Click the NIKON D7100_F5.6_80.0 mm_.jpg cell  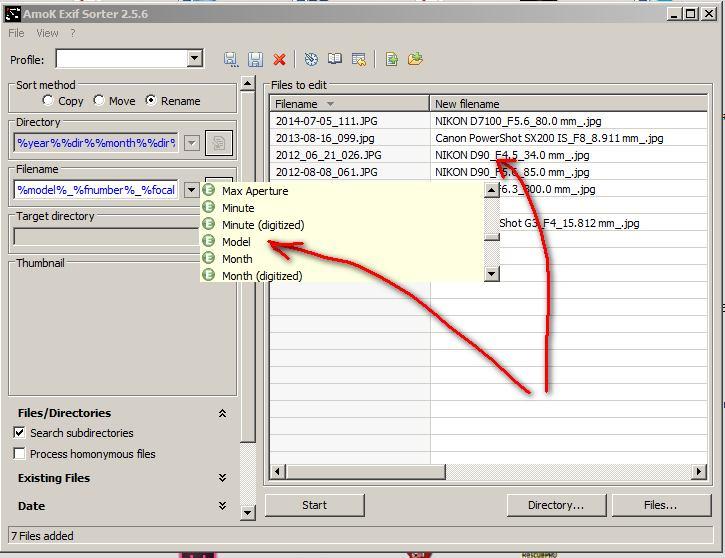(x=518, y=121)
